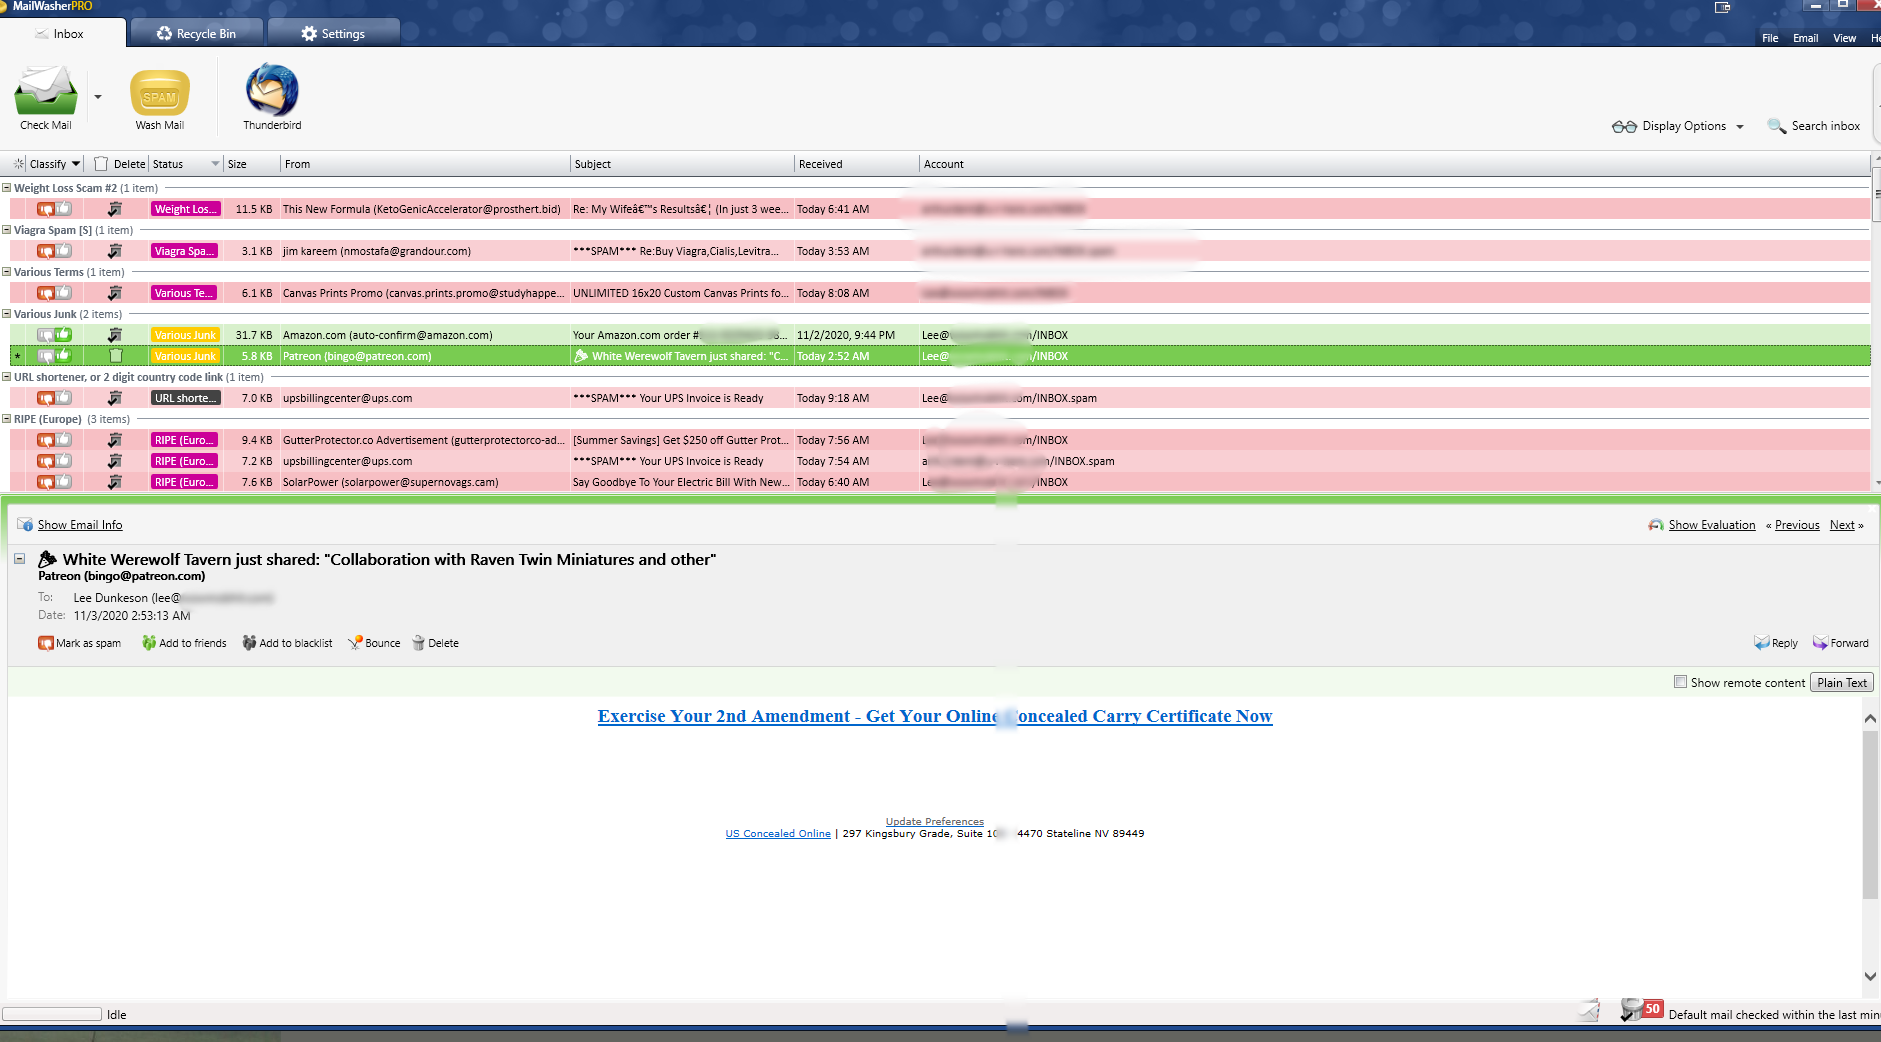Open the Status column filter dropdown
1881x1042 pixels.
(x=215, y=164)
